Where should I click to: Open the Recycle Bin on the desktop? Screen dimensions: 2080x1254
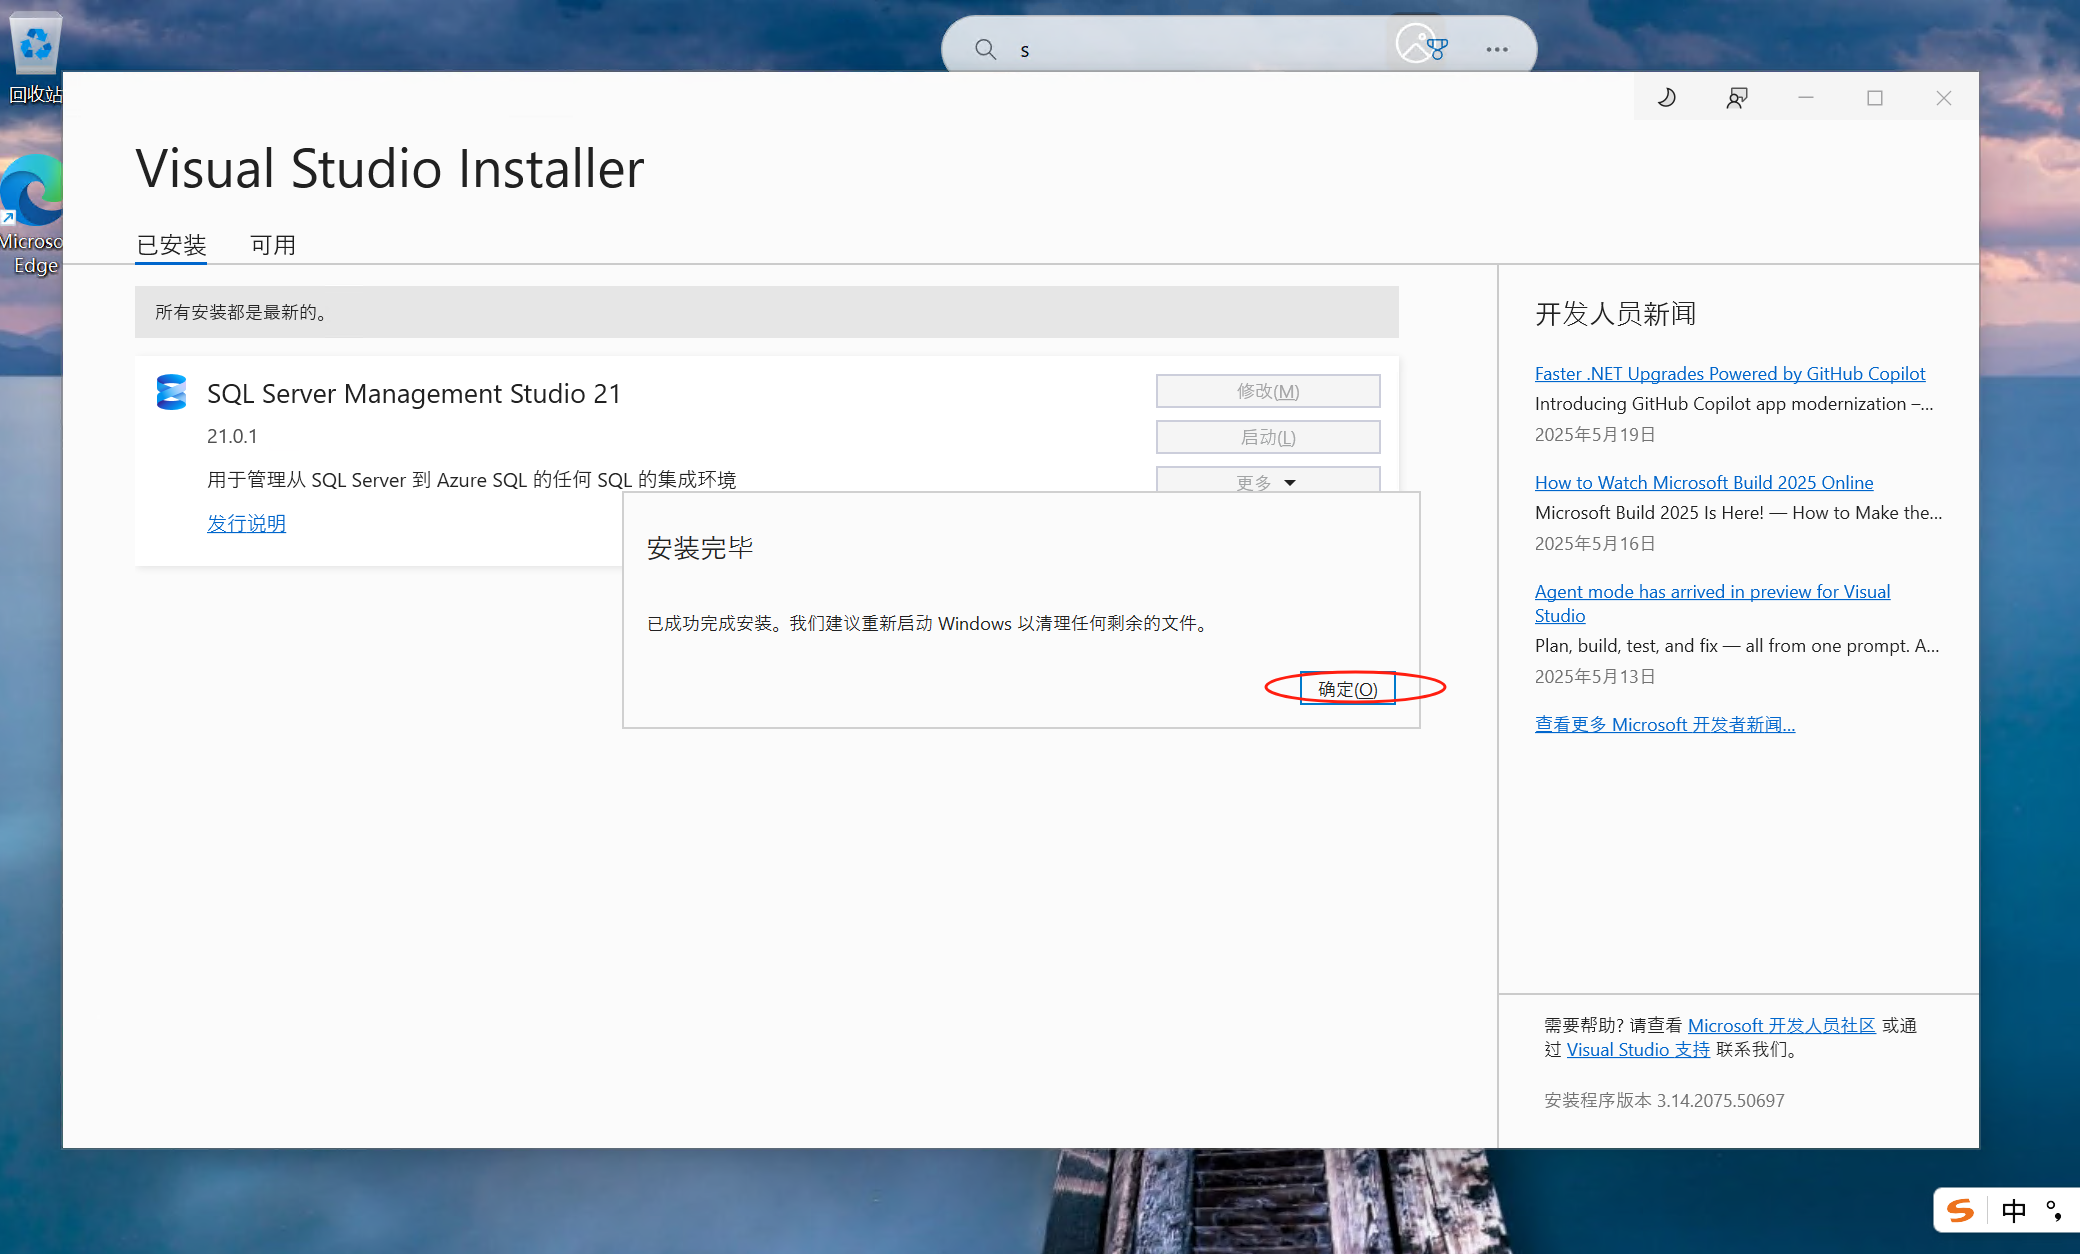tap(35, 43)
